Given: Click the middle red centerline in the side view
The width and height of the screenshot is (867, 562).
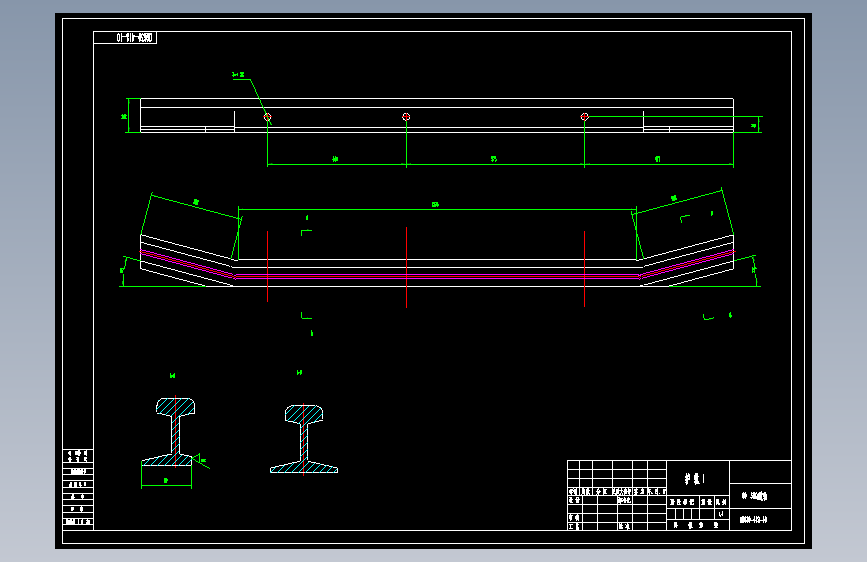Looking at the screenshot, I should click(x=406, y=267).
